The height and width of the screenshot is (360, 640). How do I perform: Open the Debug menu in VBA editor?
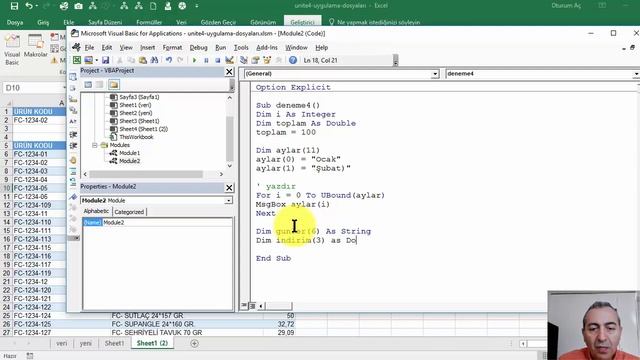pyautogui.click(x=198, y=48)
